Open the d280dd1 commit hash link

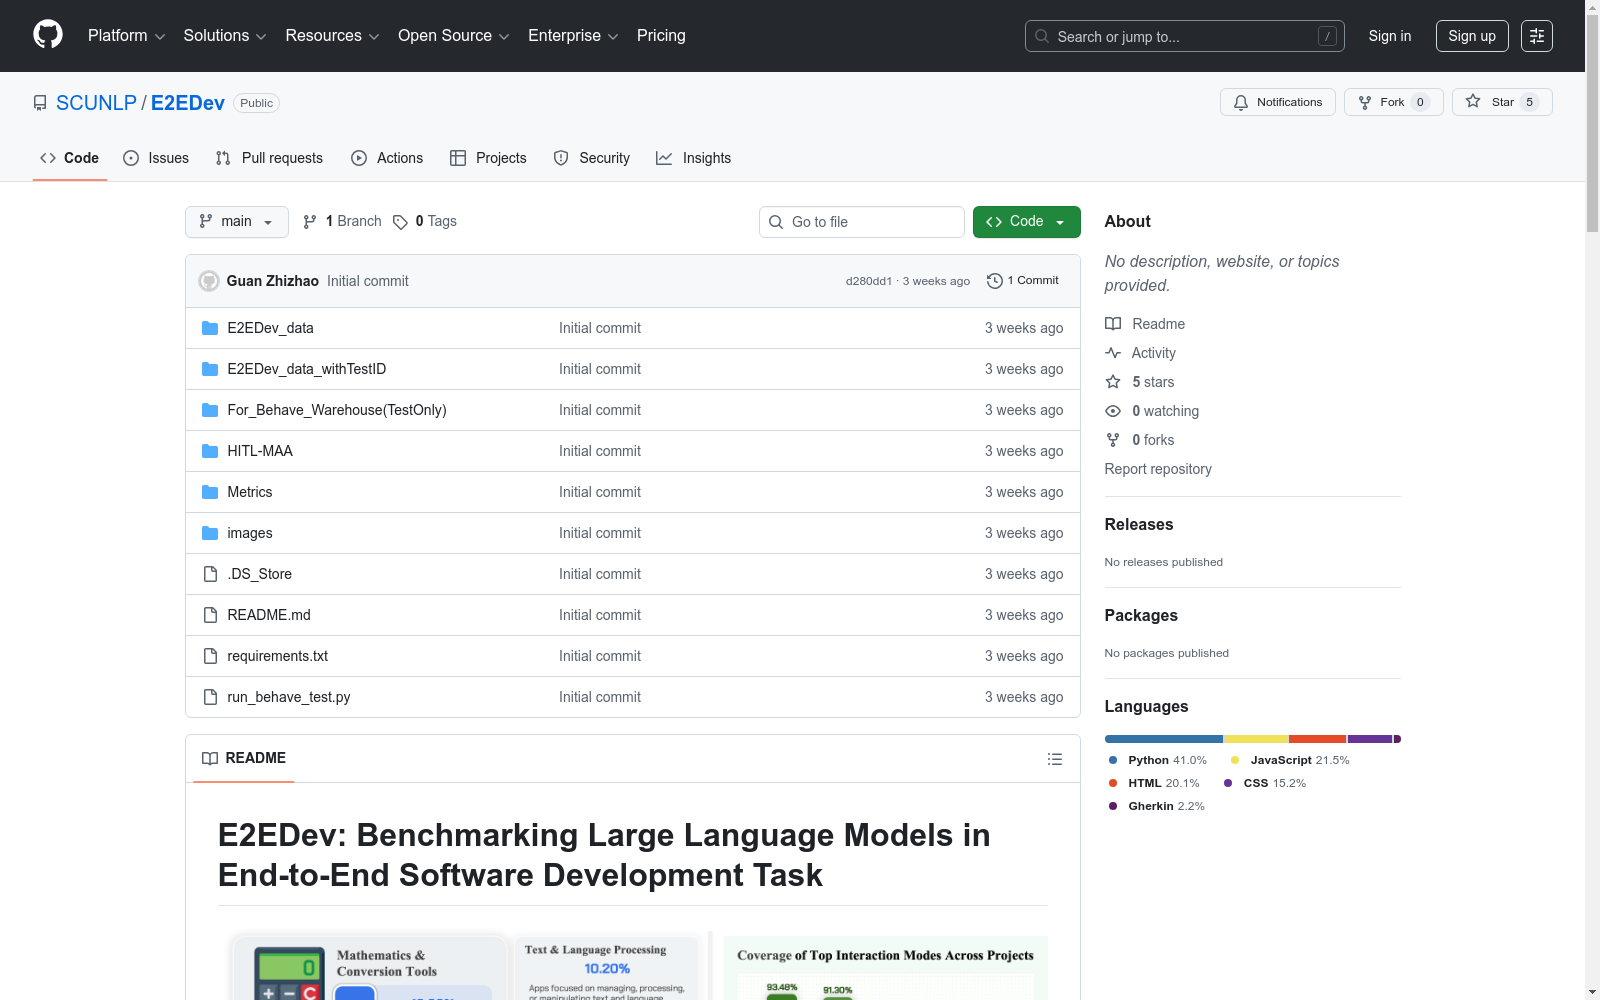tap(869, 281)
